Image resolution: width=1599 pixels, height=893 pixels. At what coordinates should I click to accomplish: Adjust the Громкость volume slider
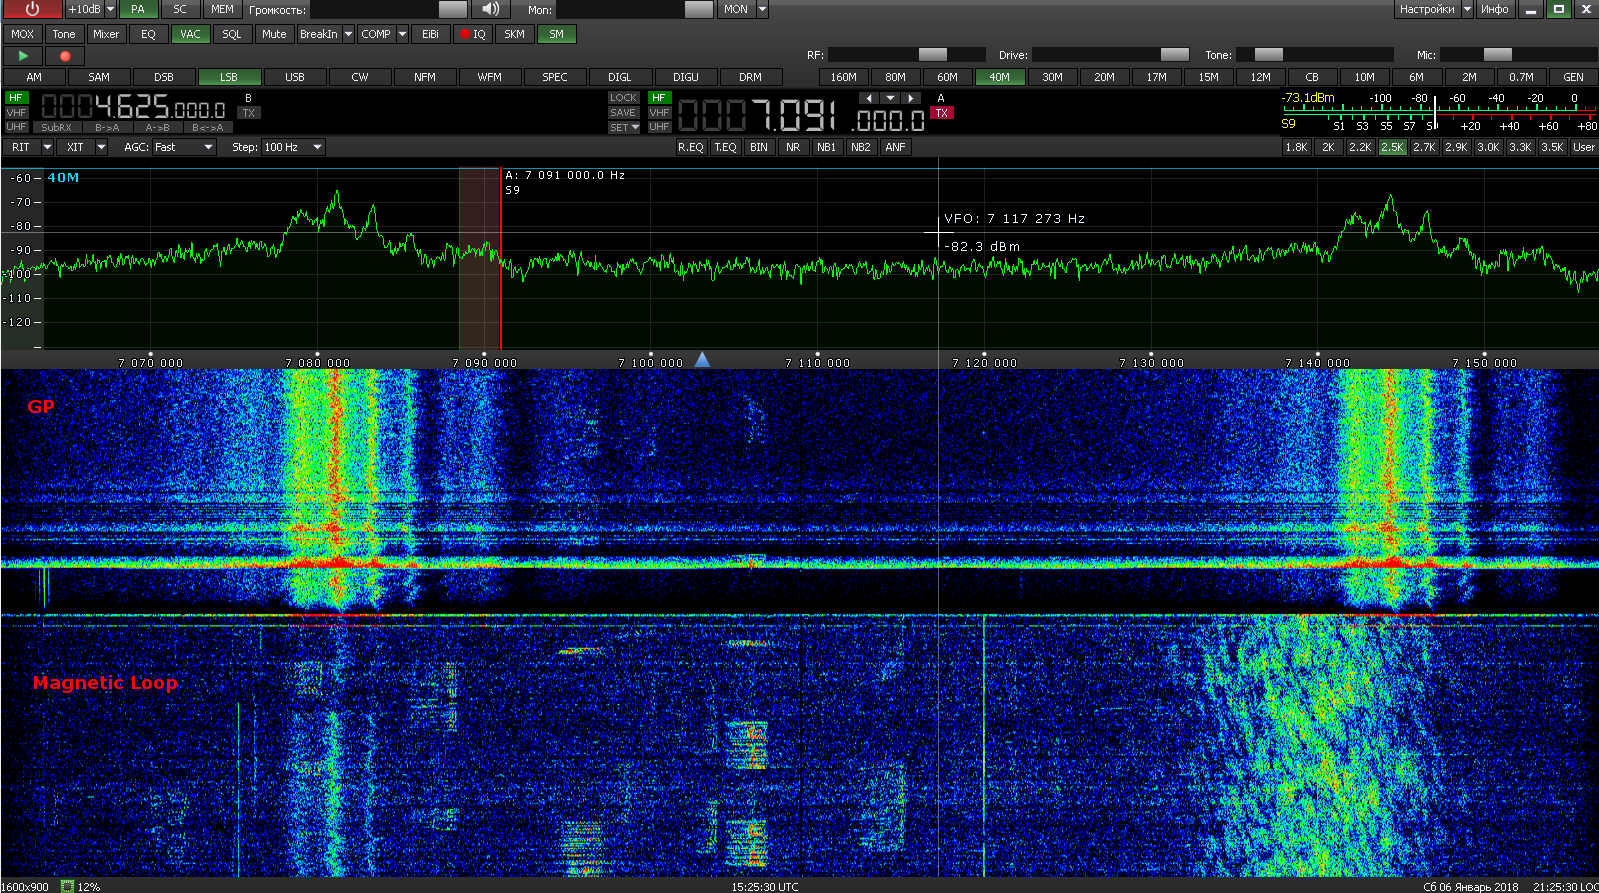[389, 9]
